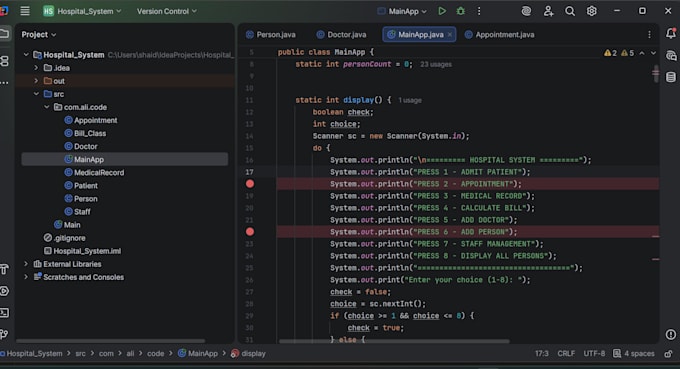This screenshot has width=680, height=369.
Task: Collapse the com.ali.code package
Action: pos(46,107)
